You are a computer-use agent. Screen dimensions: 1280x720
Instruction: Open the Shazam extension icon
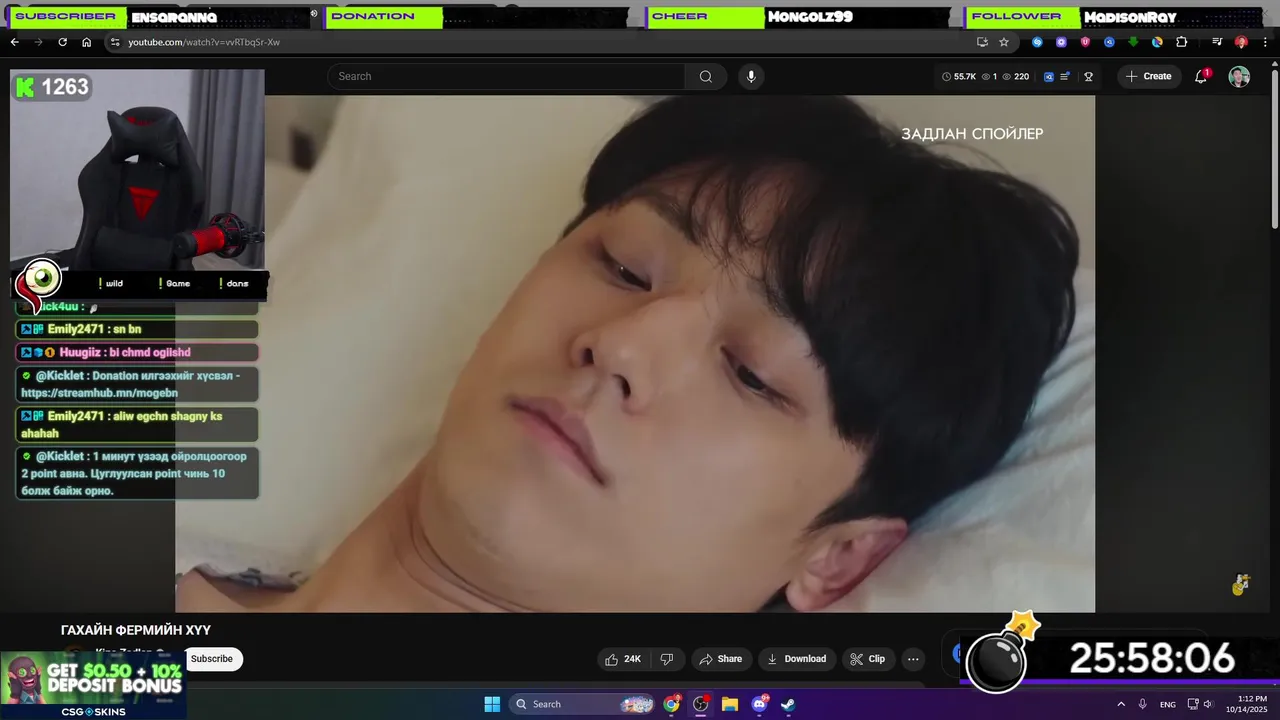(1037, 42)
